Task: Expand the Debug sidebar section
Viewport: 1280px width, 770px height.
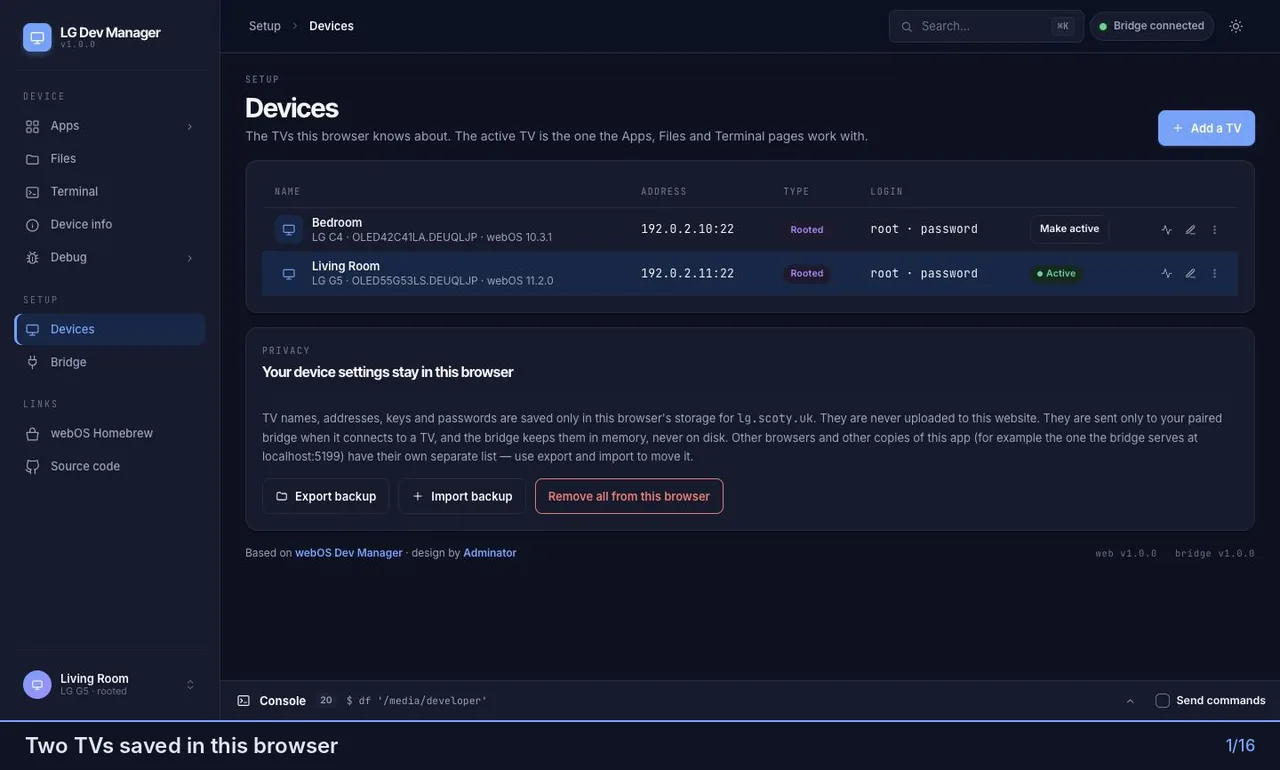Action: pyautogui.click(x=110, y=257)
